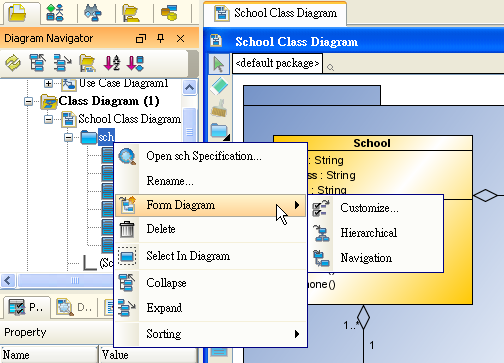Expand the Use Case Diagram1 node

point(48,83)
